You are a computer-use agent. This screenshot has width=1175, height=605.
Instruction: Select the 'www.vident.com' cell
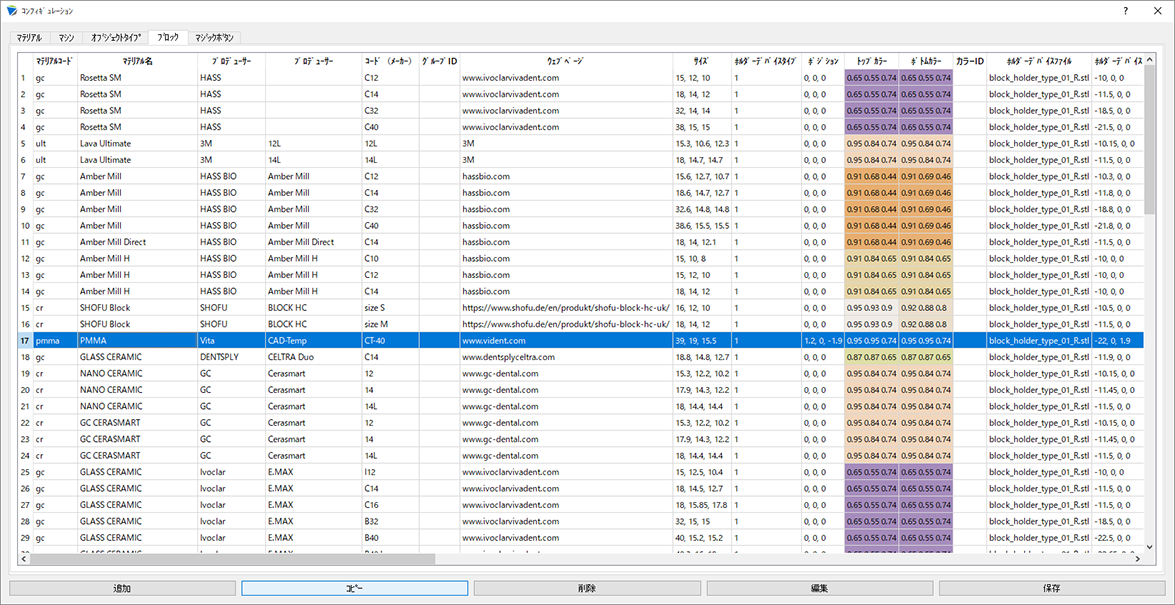[566, 341]
